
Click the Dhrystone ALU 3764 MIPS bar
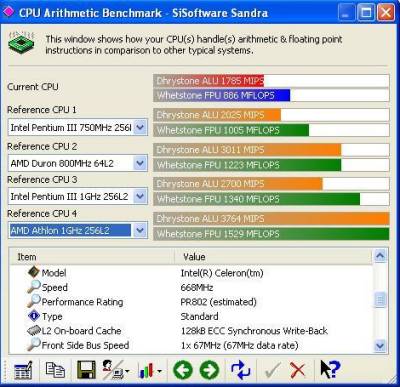tap(271, 219)
